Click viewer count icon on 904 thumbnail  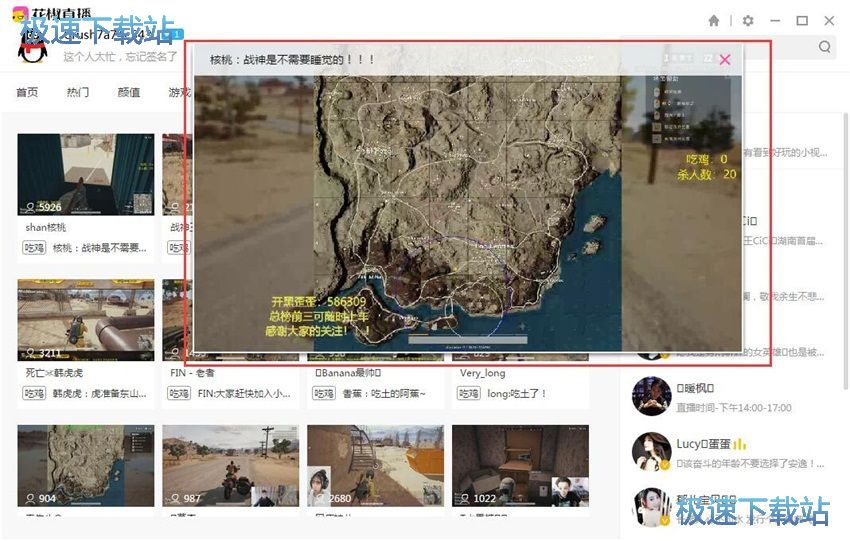tap(30, 498)
